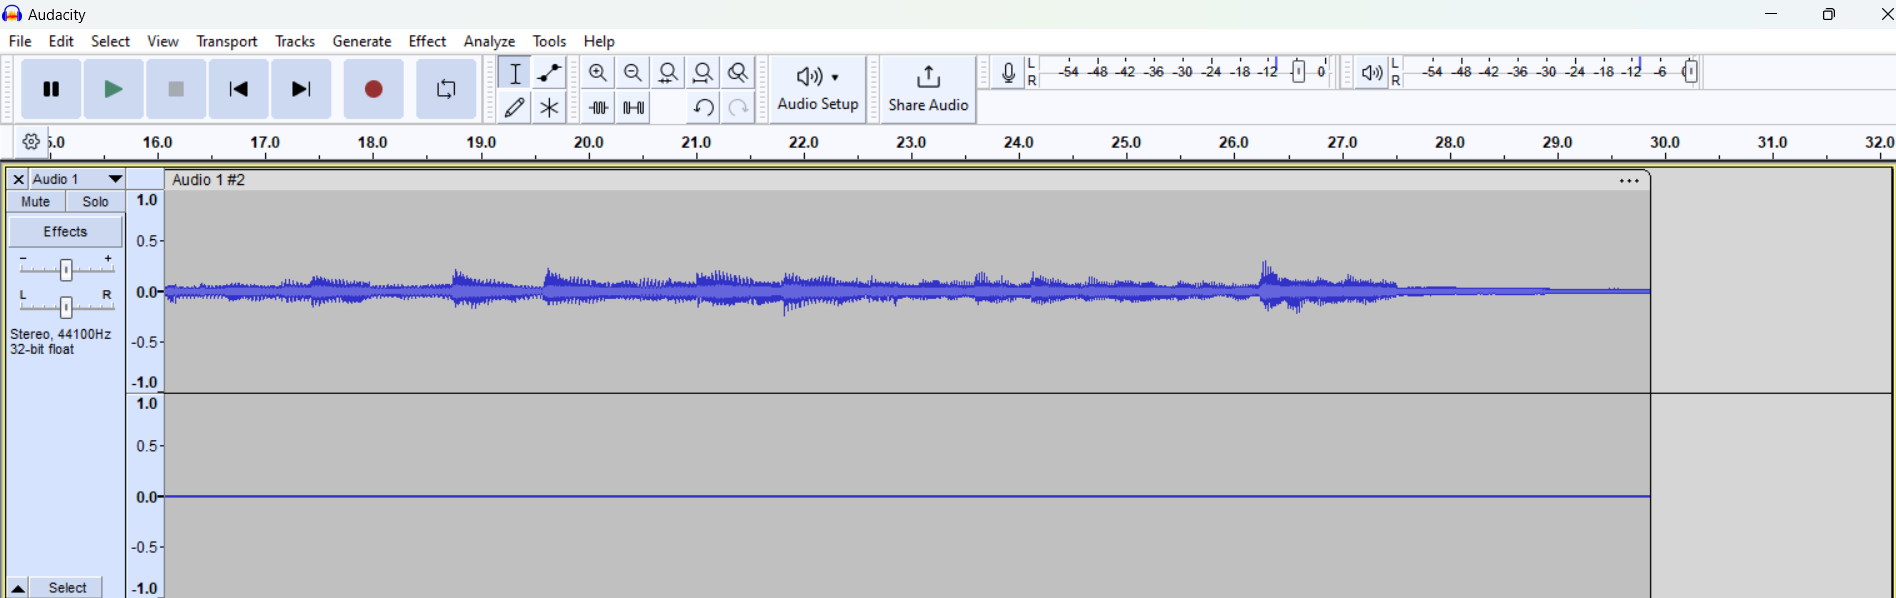Open the Audio Setup dropdown

(818, 89)
